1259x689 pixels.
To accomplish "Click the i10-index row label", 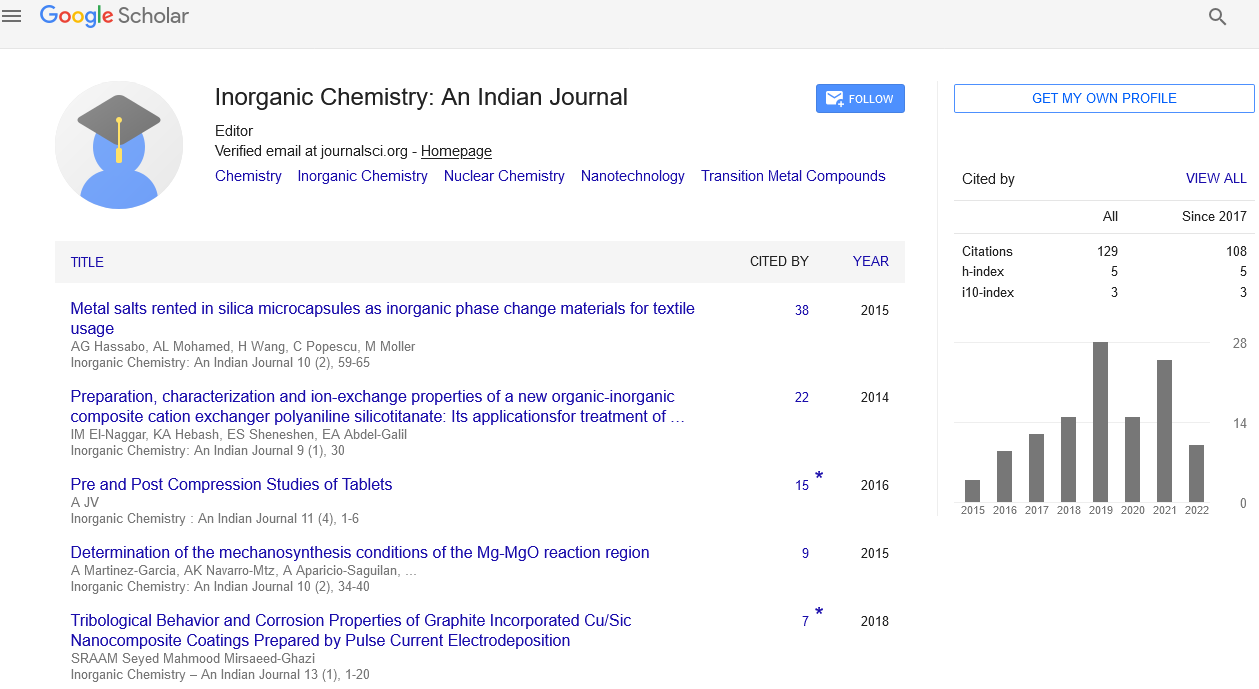I will 988,292.
